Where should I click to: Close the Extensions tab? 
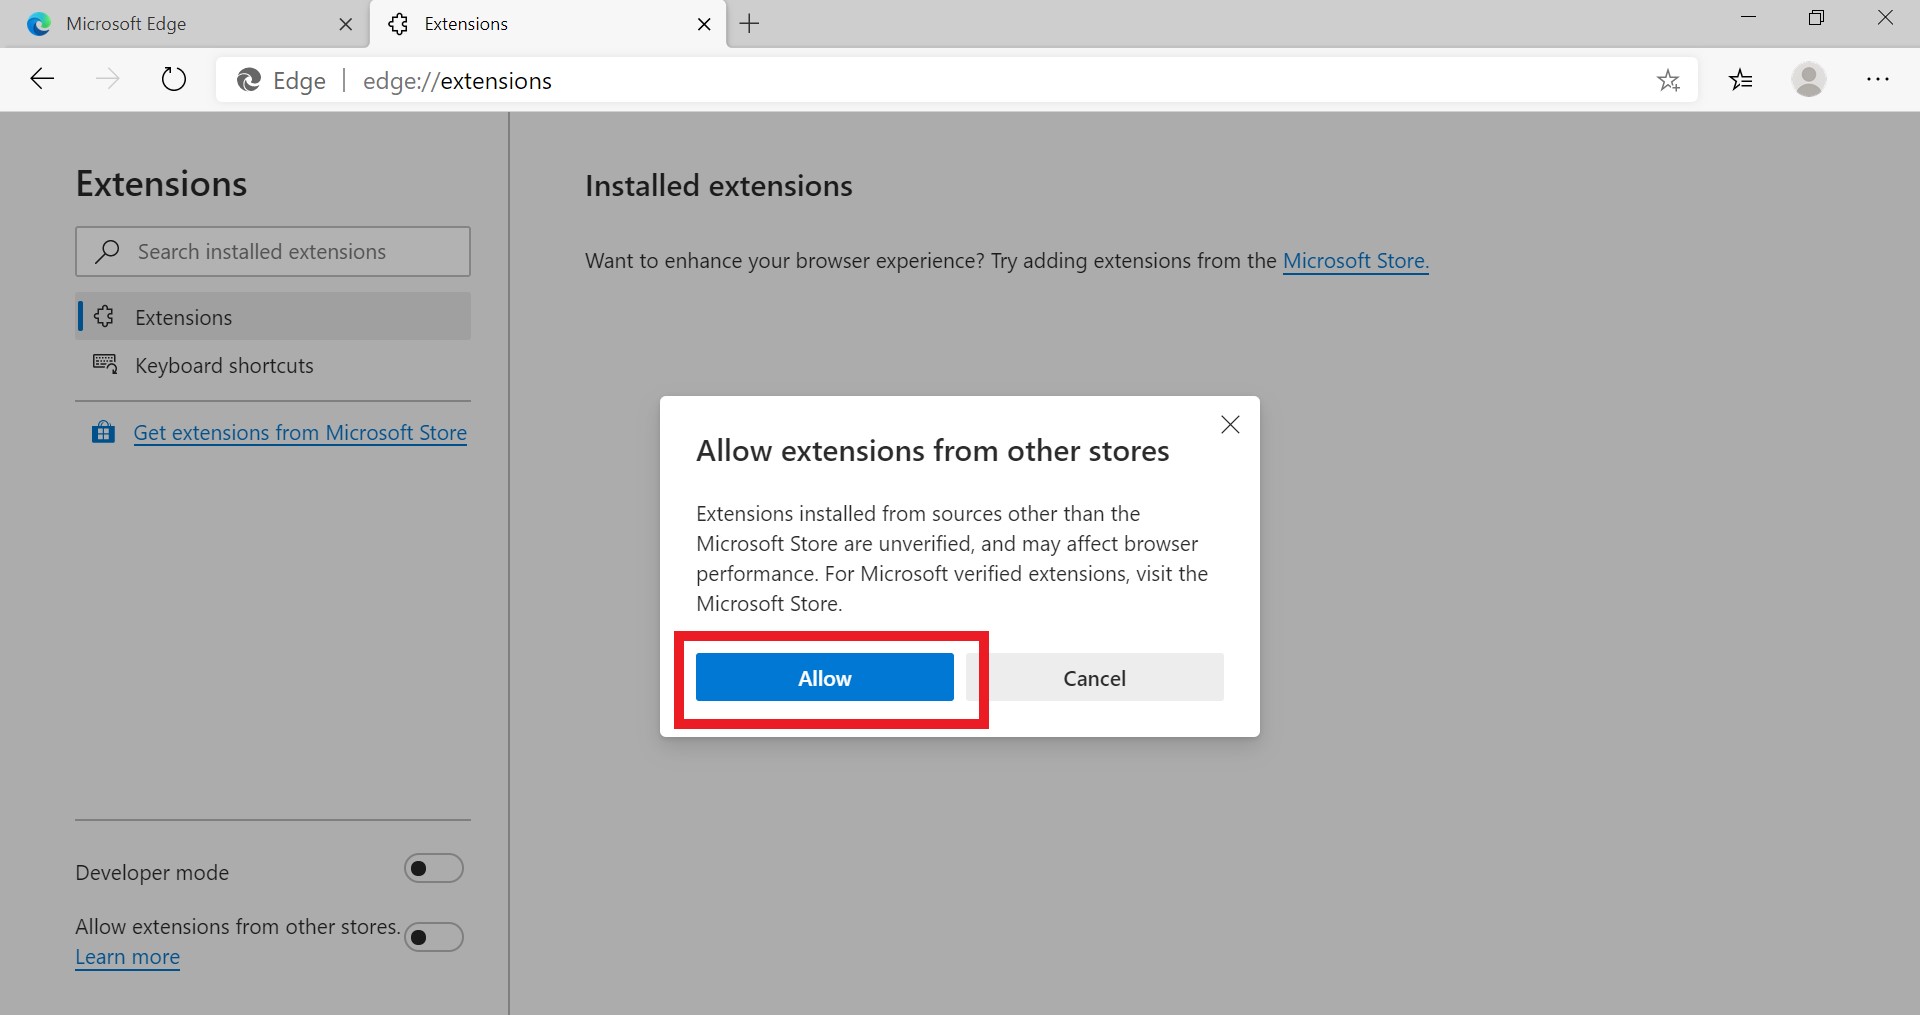(x=704, y=24)
